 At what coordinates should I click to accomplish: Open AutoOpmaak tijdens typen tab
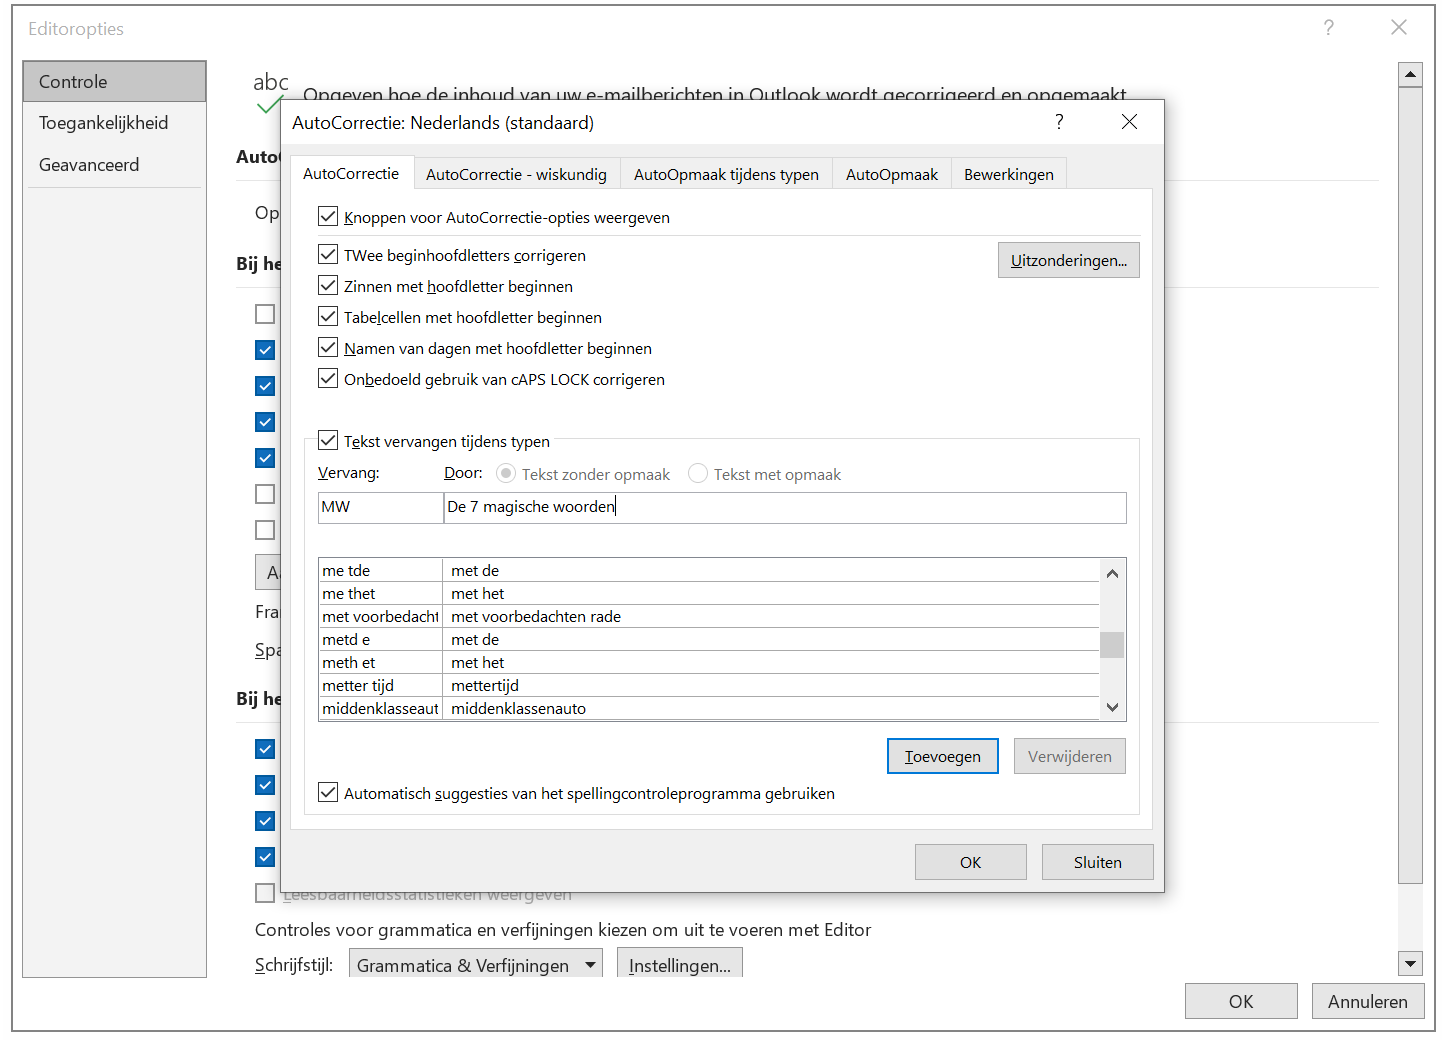726,174
